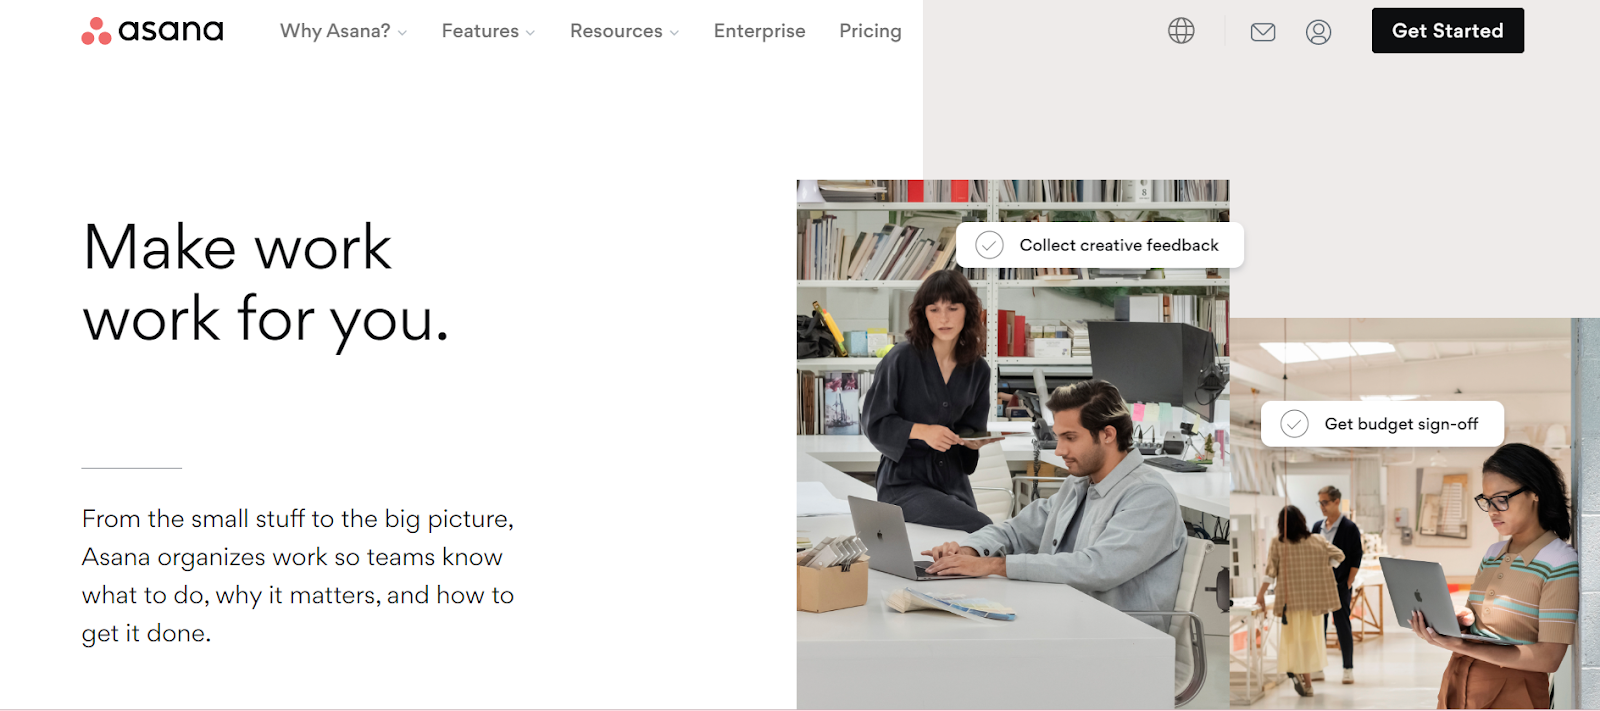
Task: Click the Asana logo
Action: click(x=152, y=31)
